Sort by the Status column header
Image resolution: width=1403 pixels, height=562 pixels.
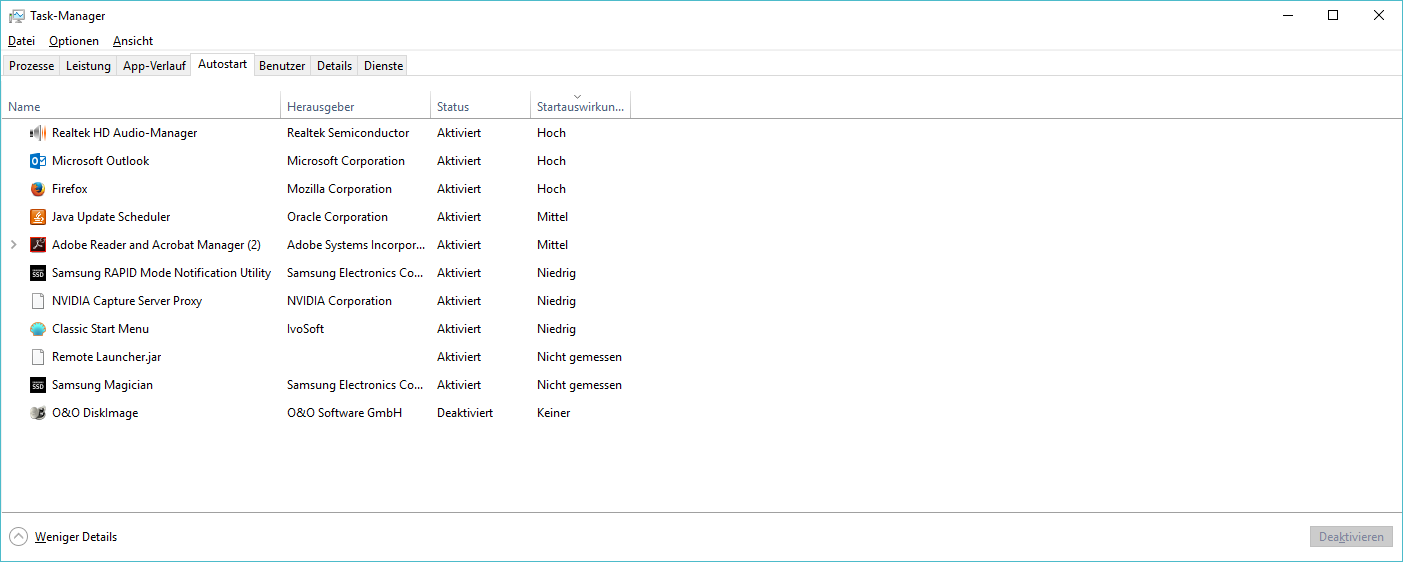tap(481, 106)
